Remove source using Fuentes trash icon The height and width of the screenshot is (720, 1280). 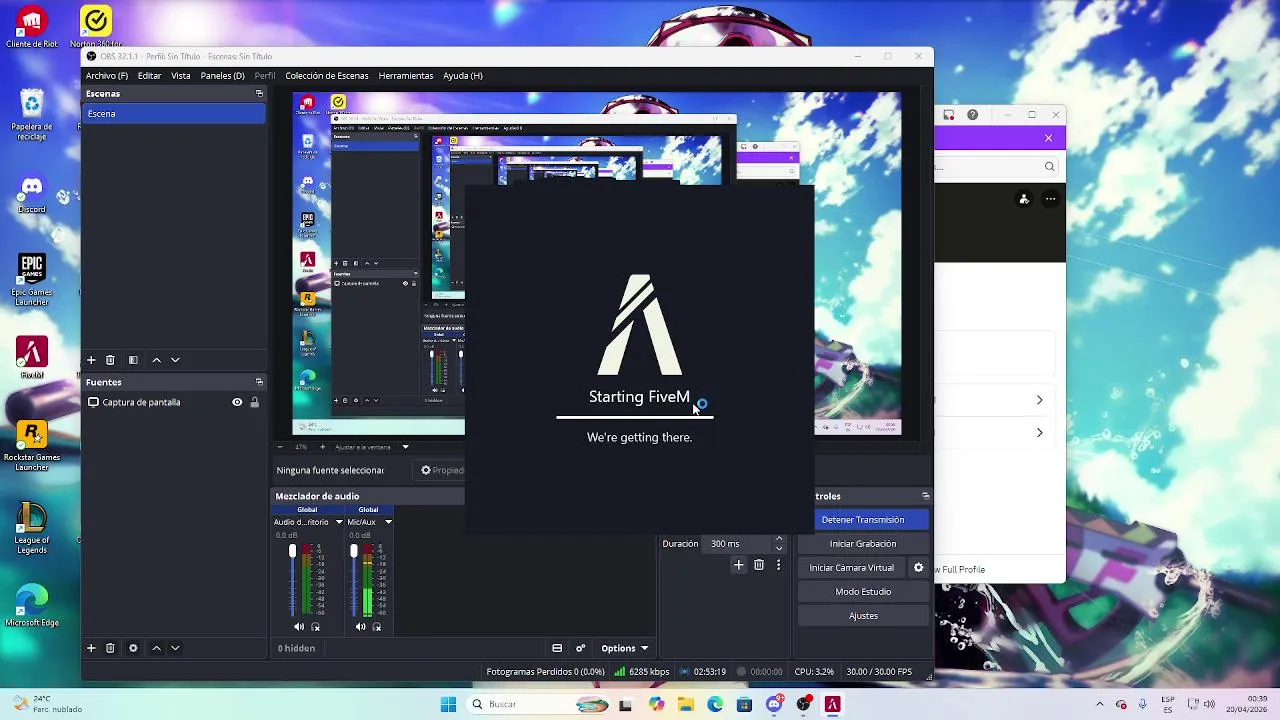click(110, 648)
